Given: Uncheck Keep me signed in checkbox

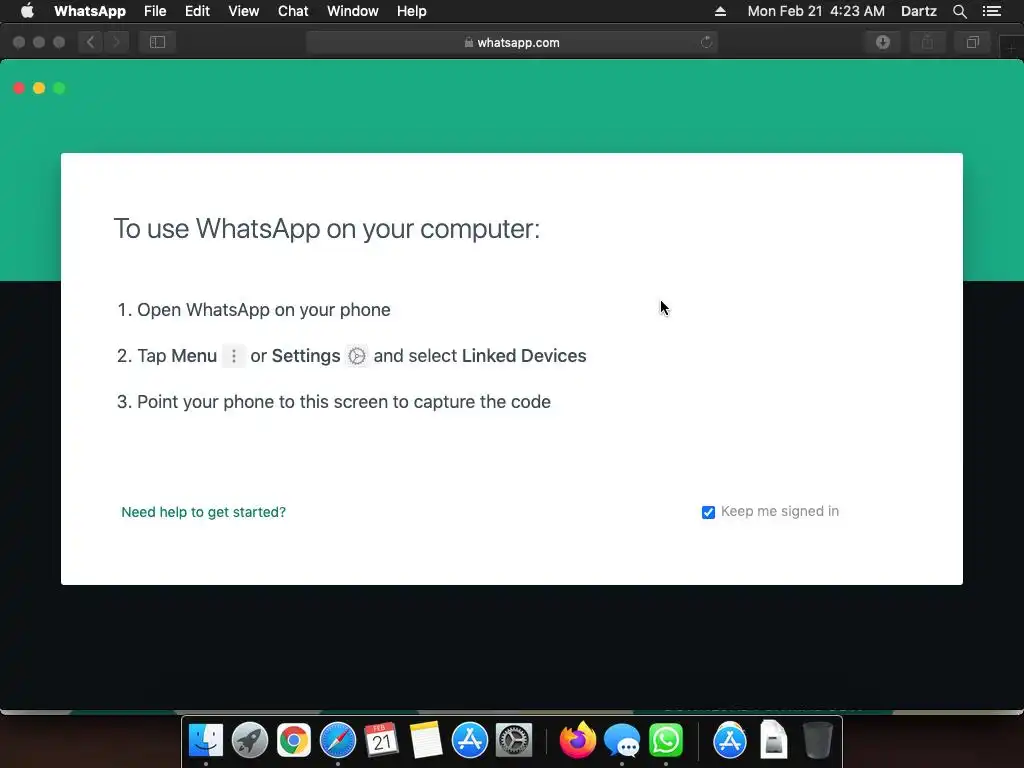Looking at the screenshot, I should pos(709,512).
